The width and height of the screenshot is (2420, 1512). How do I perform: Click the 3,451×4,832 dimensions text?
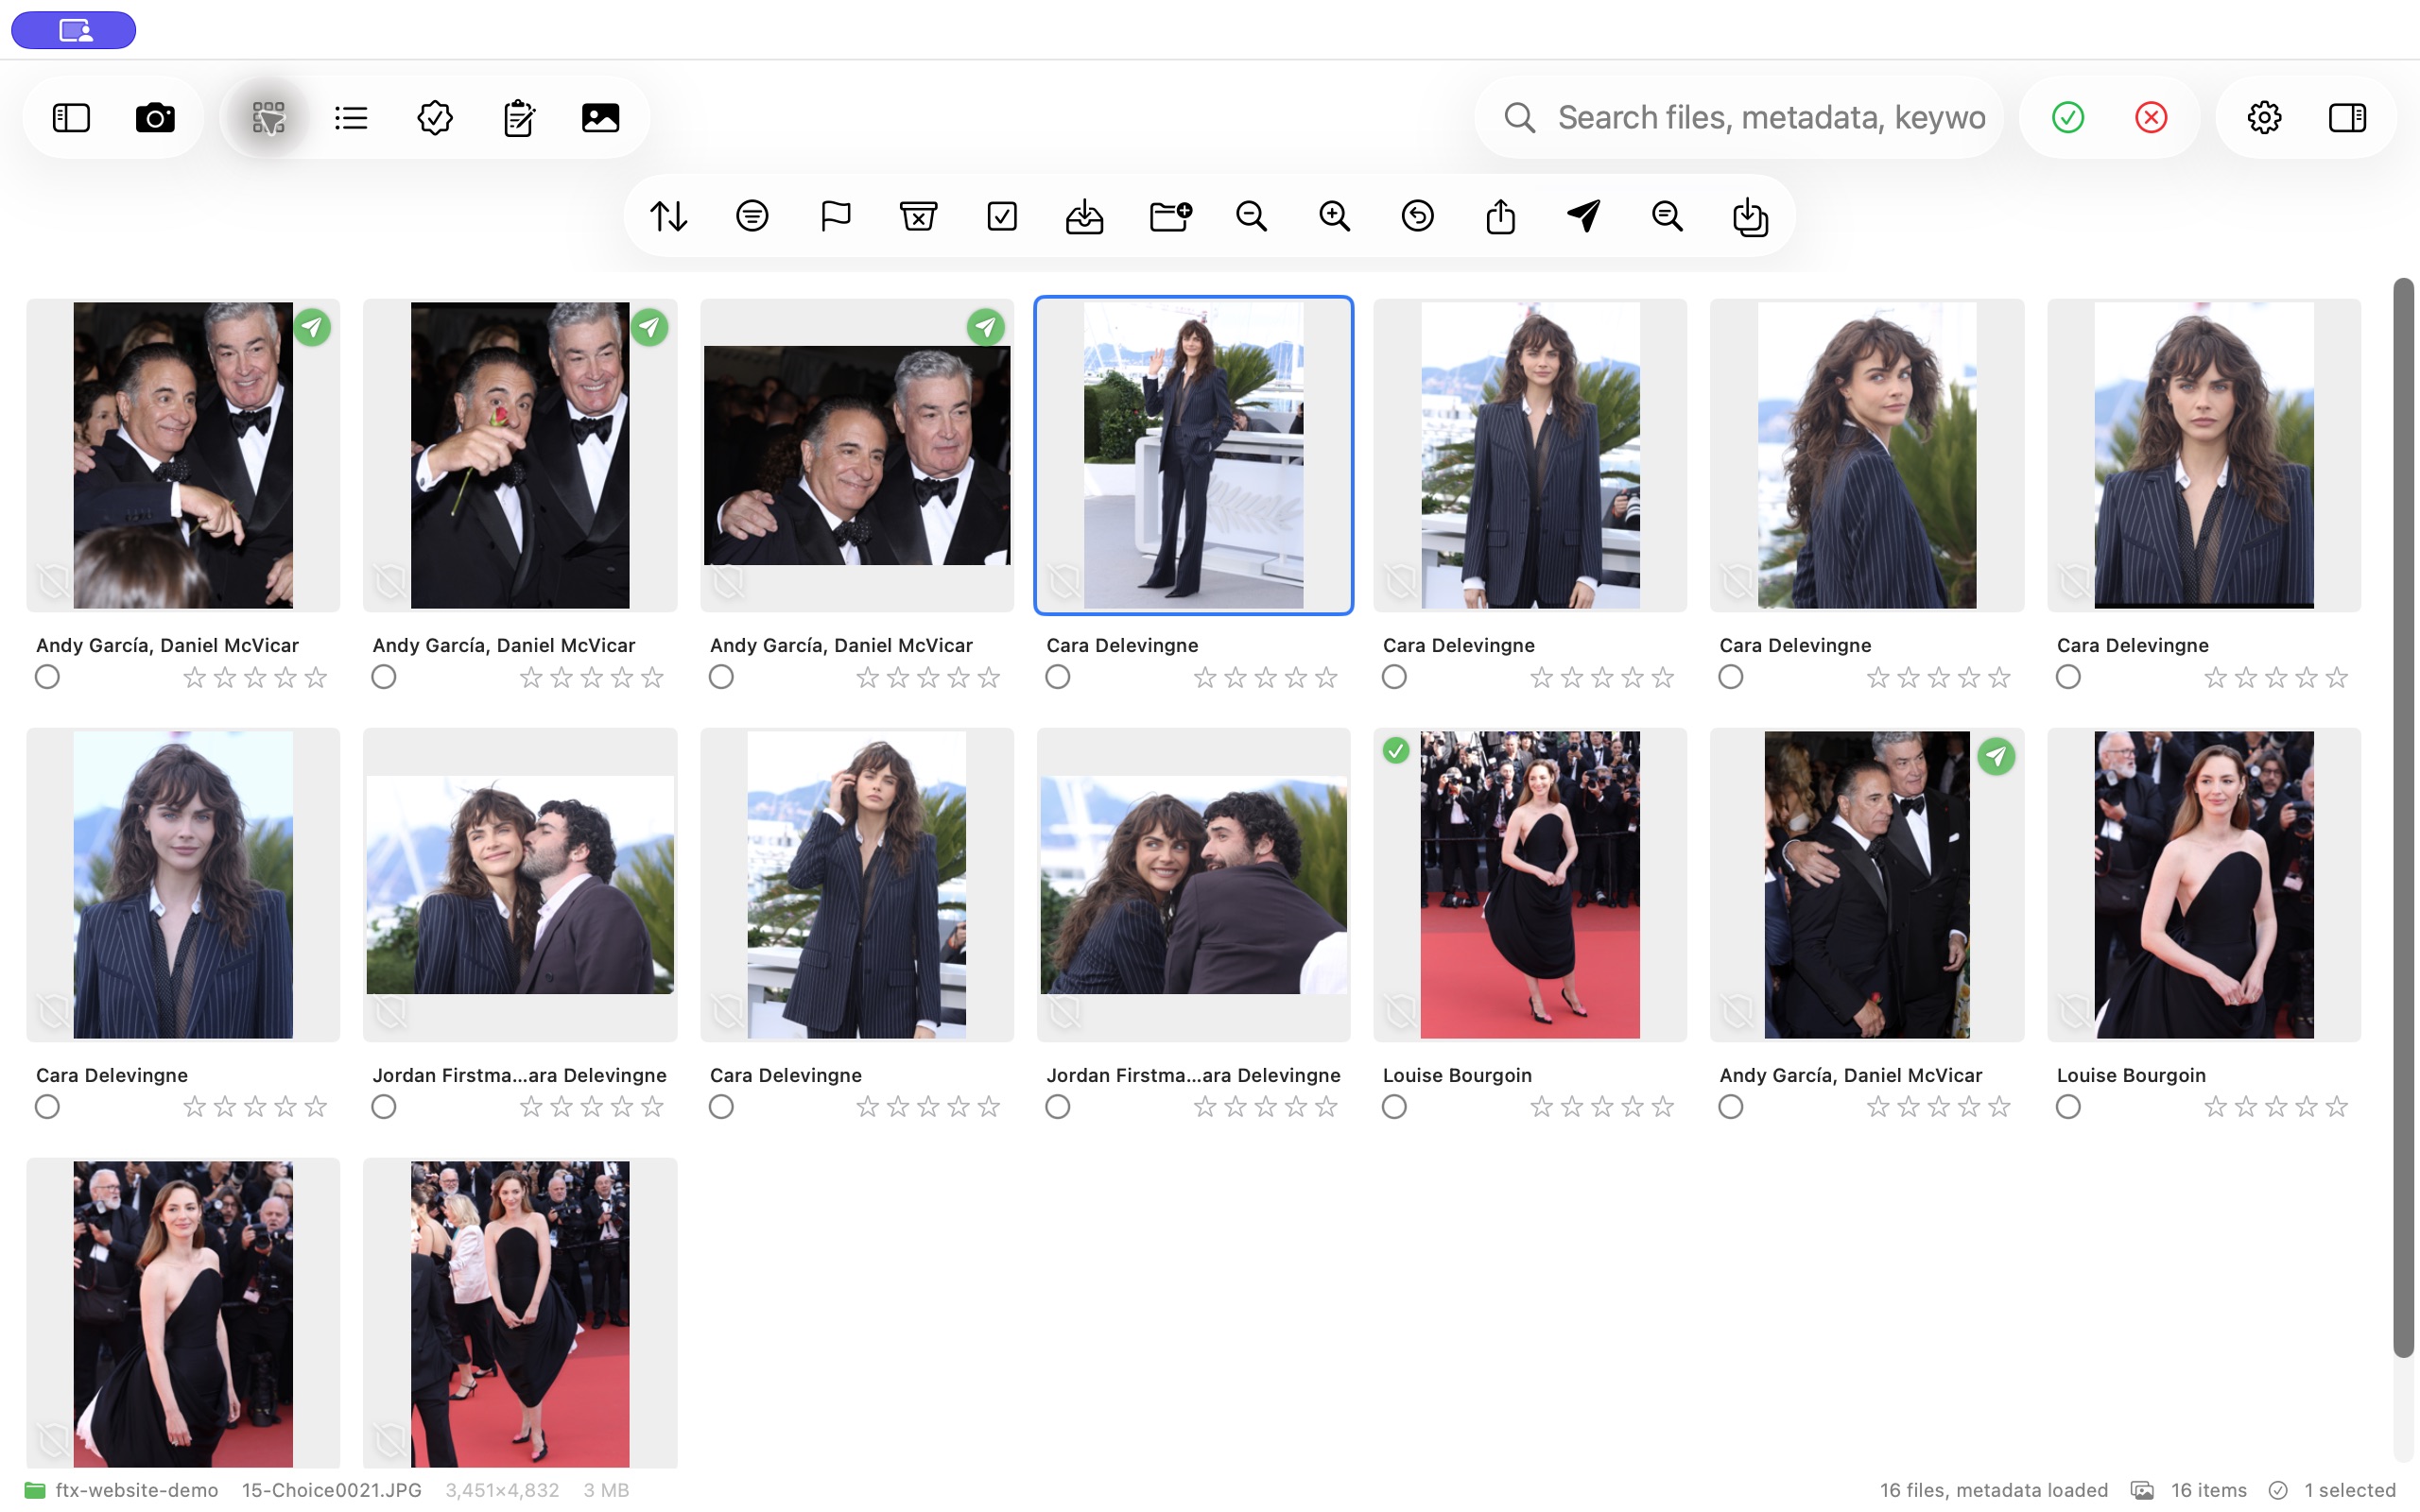(502, 1490)
